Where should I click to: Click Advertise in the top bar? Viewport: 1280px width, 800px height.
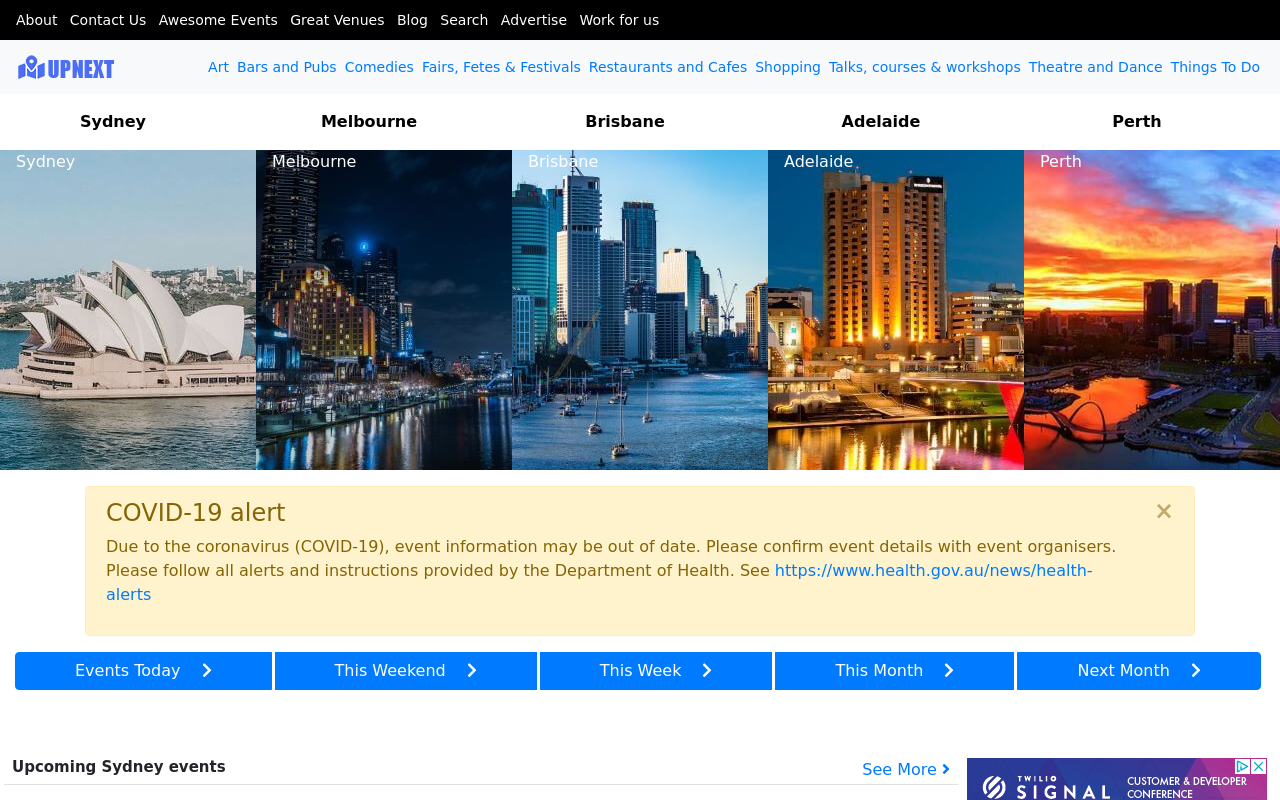point(534,20)
